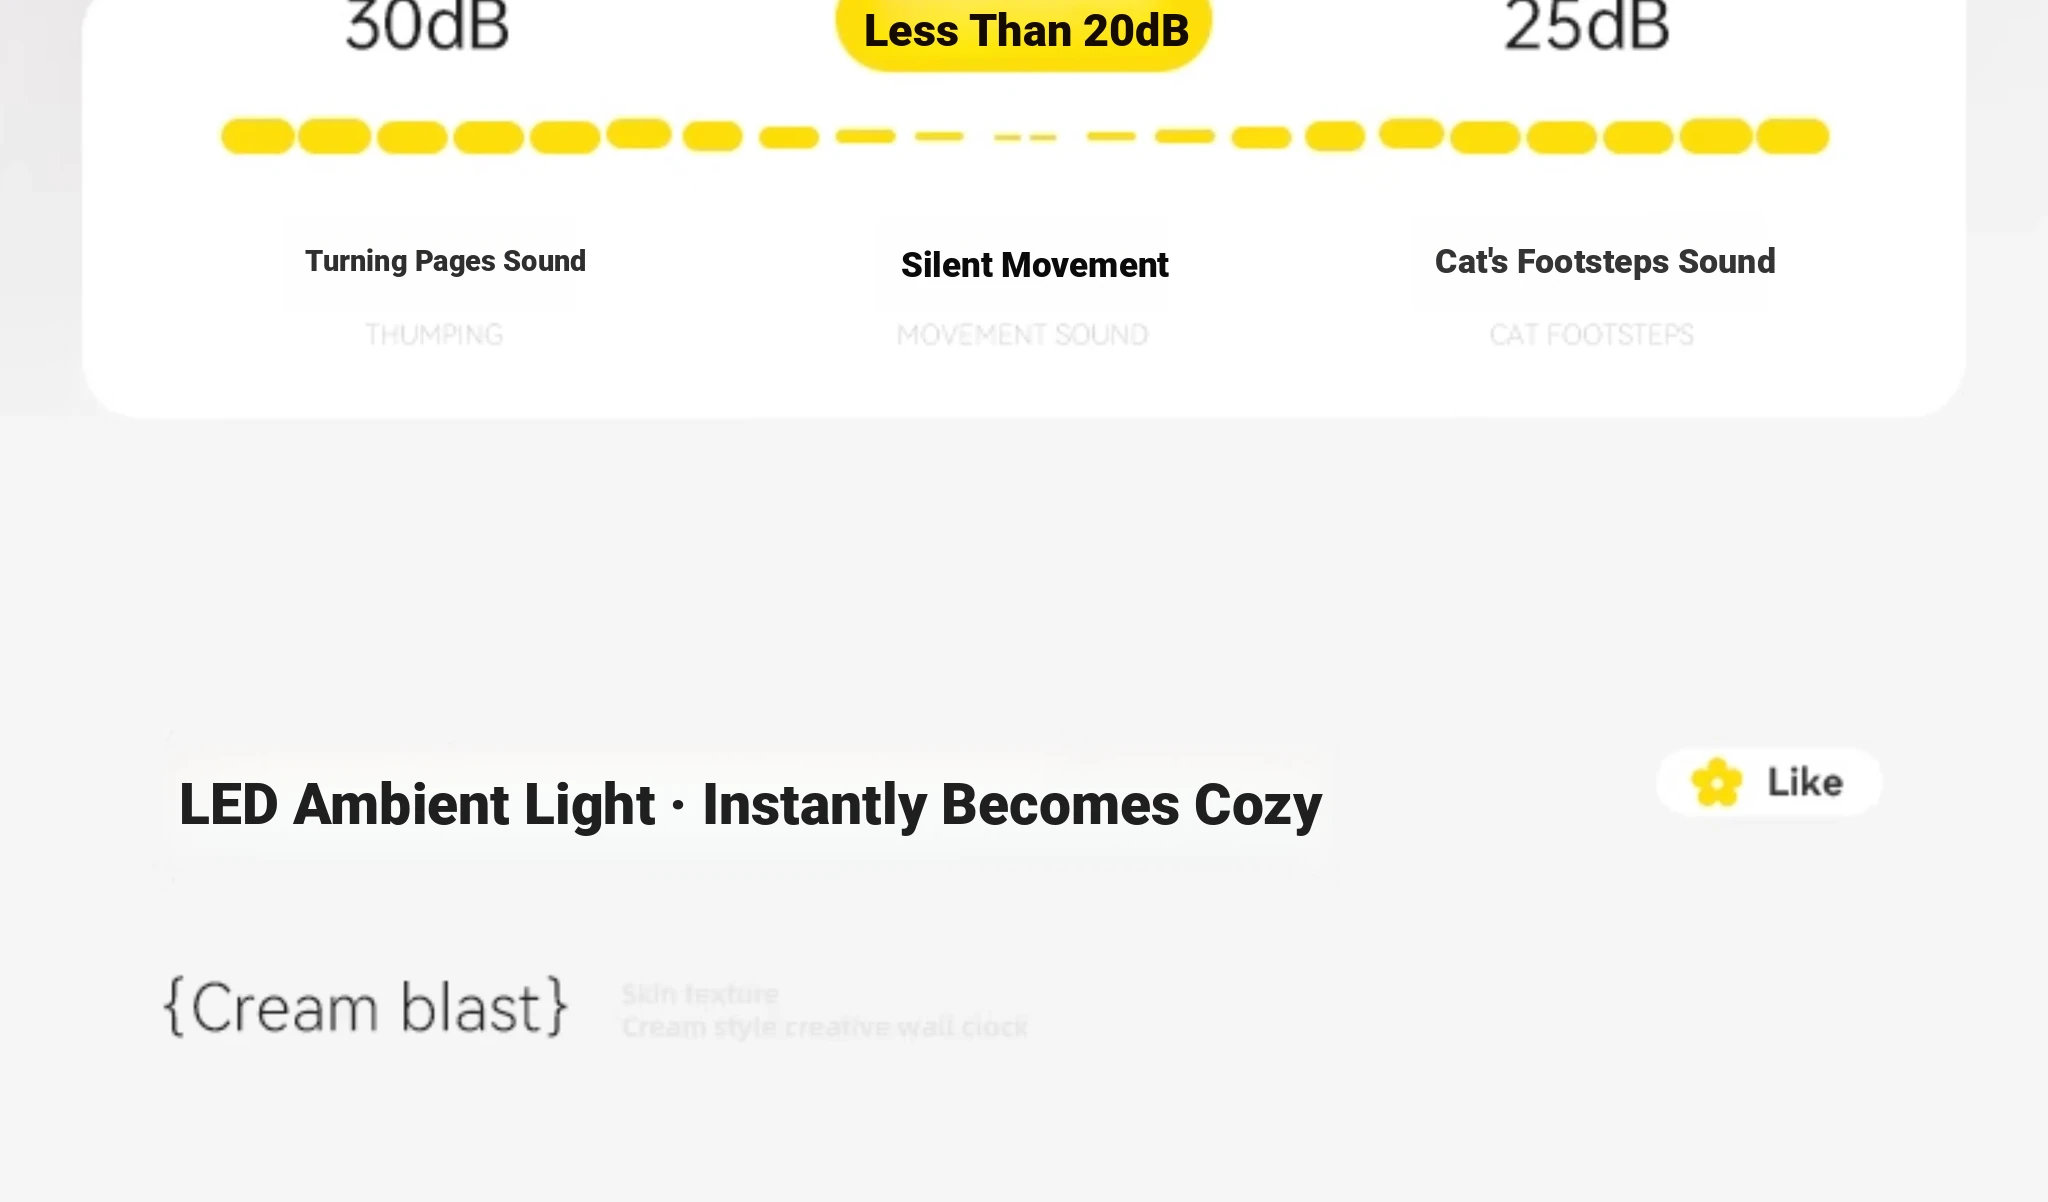Image resolution: width=2048 pixels, height=1202 pixels.
Task: Select the Turning Pages Sound label
Action: (x=445, y=261)
